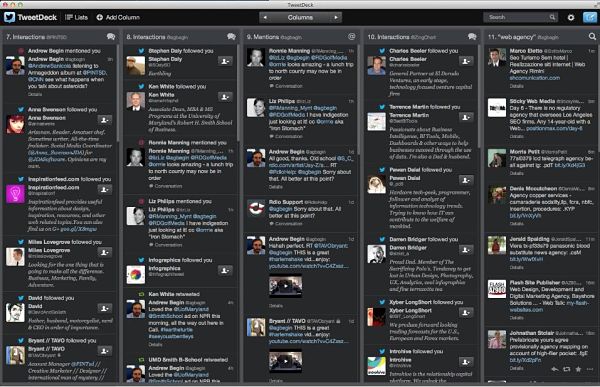
Task: Click Inspirationfeed.com pink avatar
Action: pyautogui.click(x=15, y=194)
